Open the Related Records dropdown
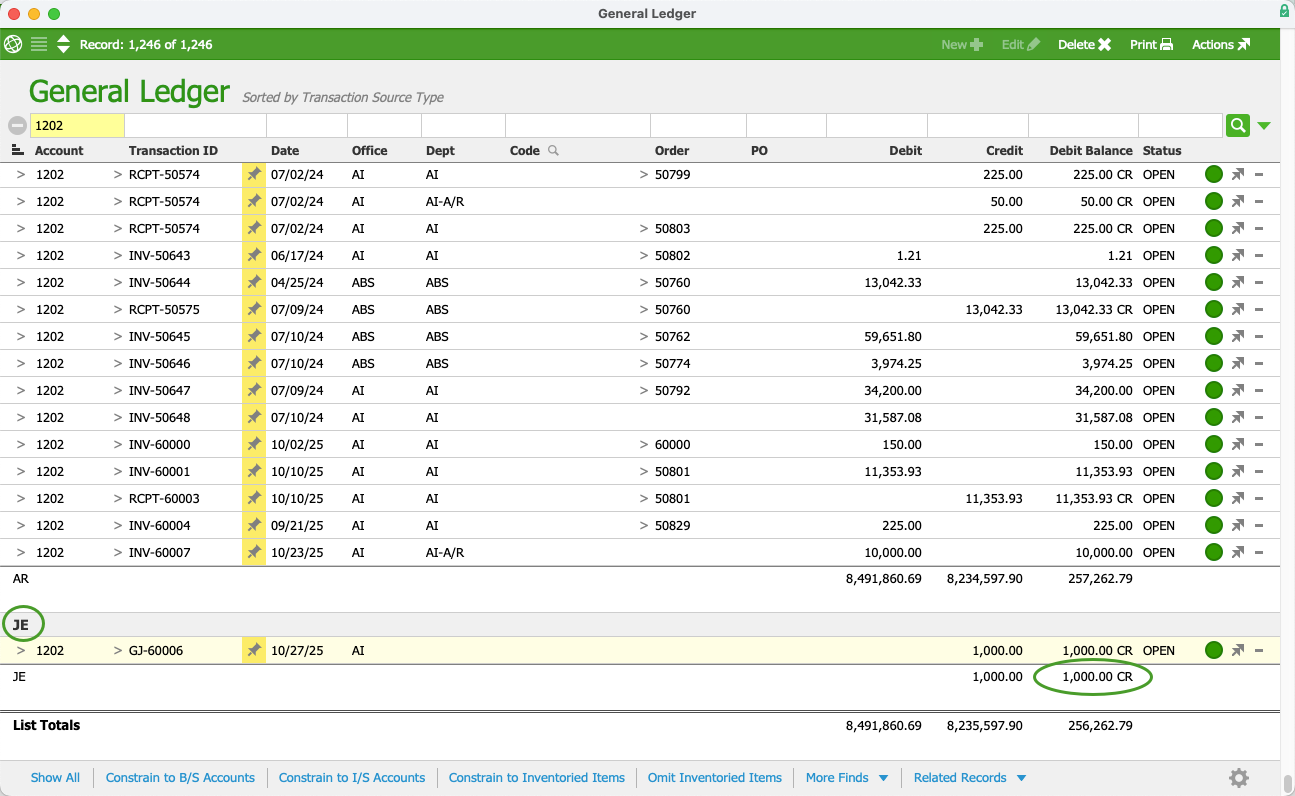 [969, 778]
